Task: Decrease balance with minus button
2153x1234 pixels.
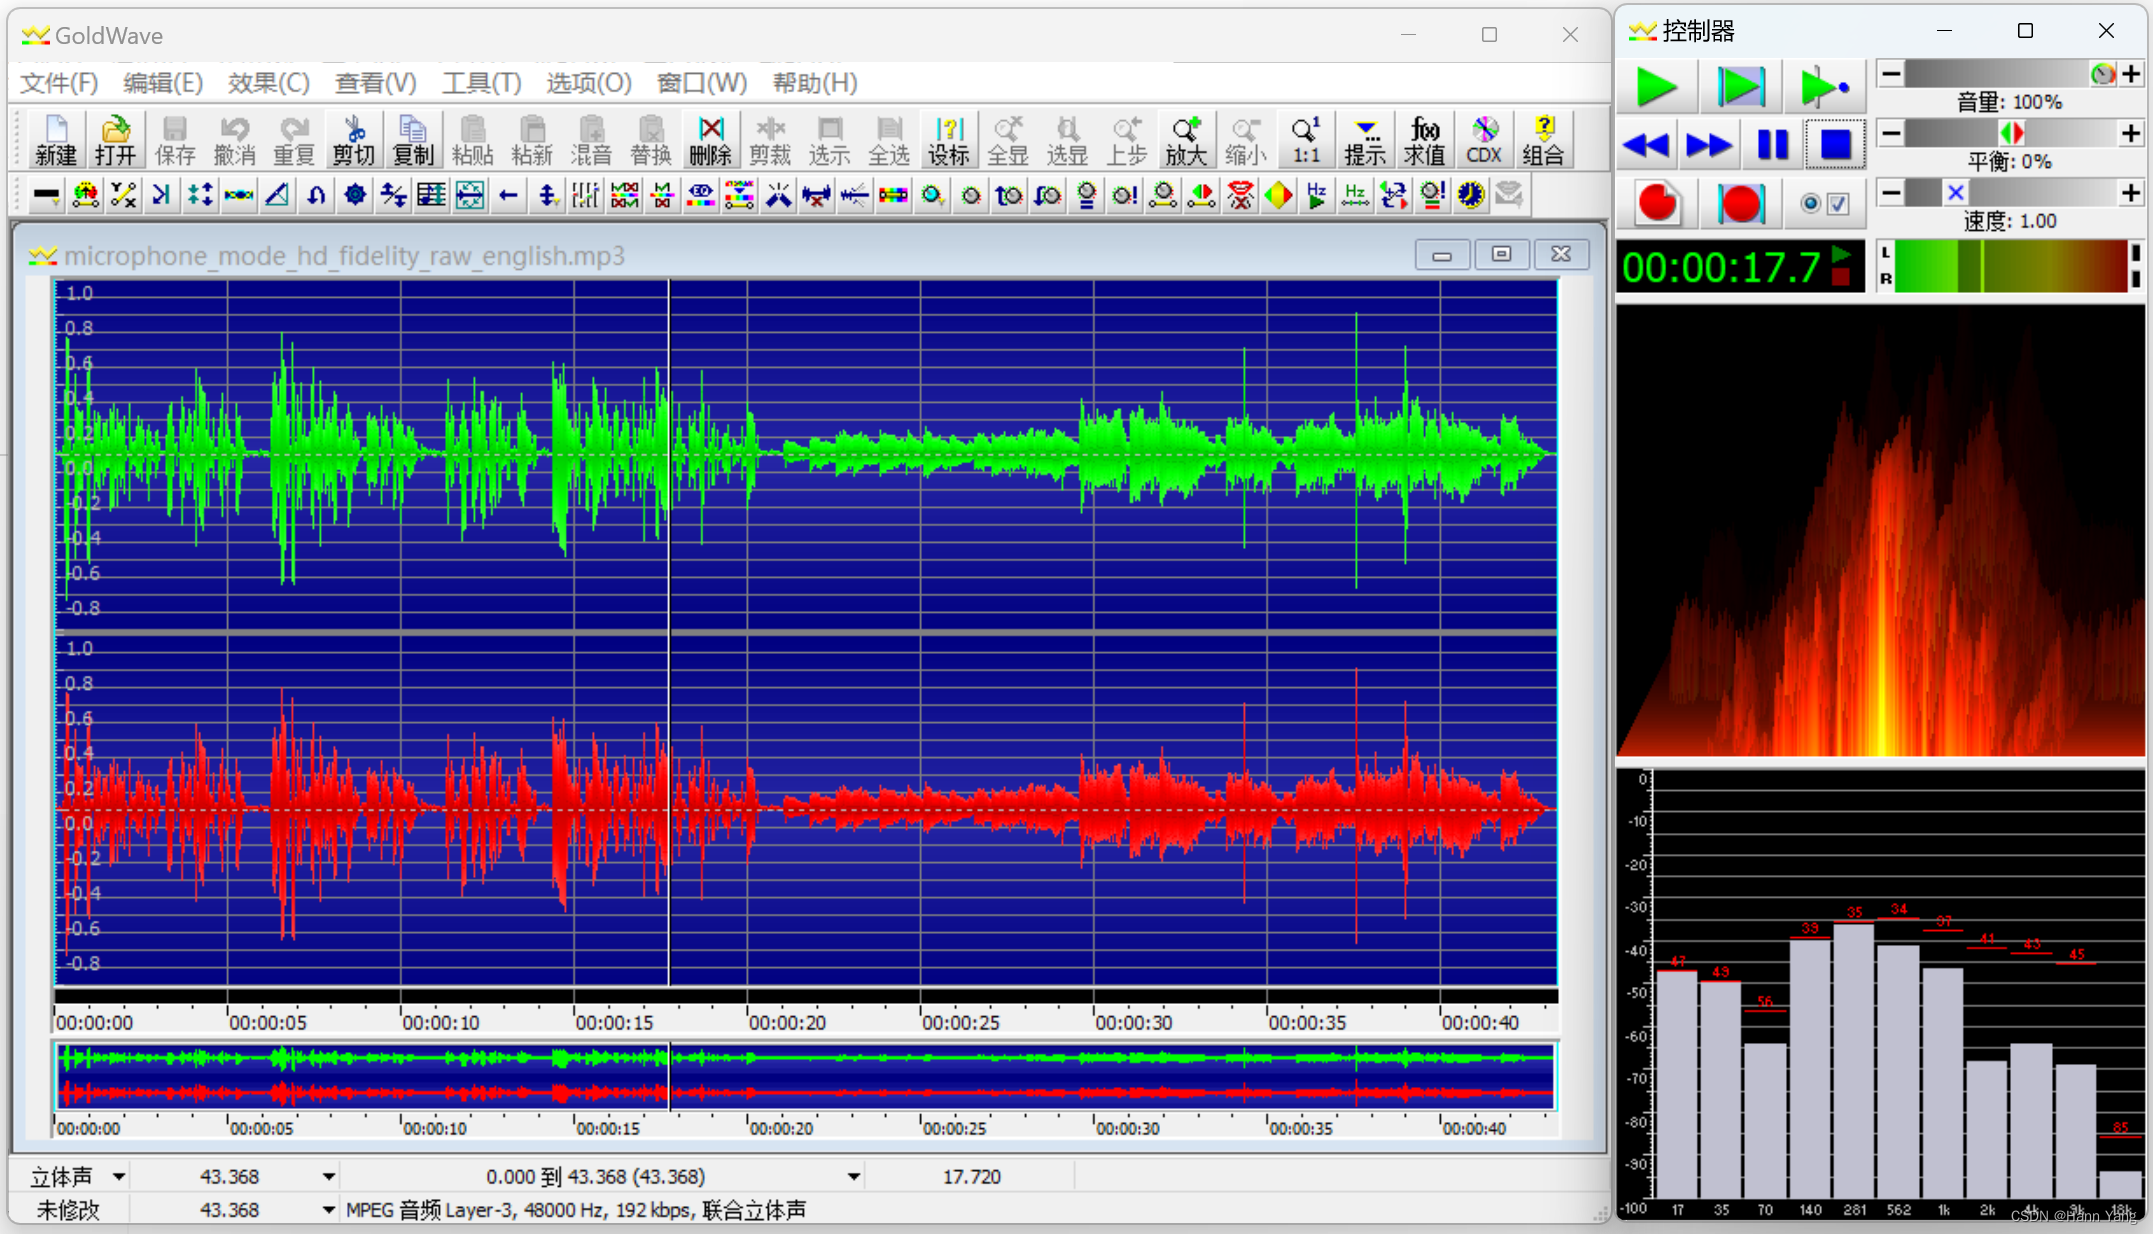Action: (x=1891, y=133)
